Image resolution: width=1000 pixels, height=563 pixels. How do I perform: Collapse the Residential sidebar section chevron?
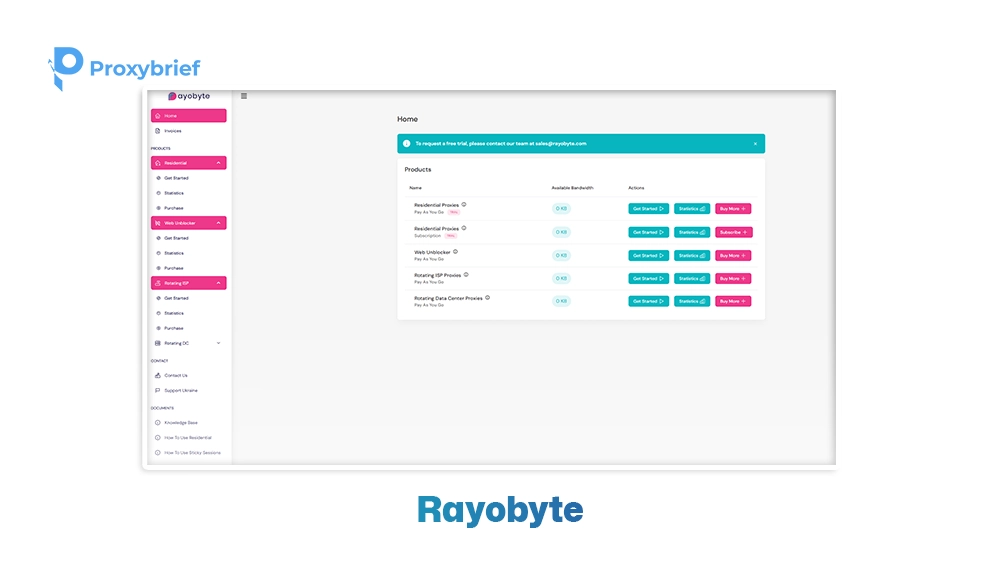(x=218, y=163)
